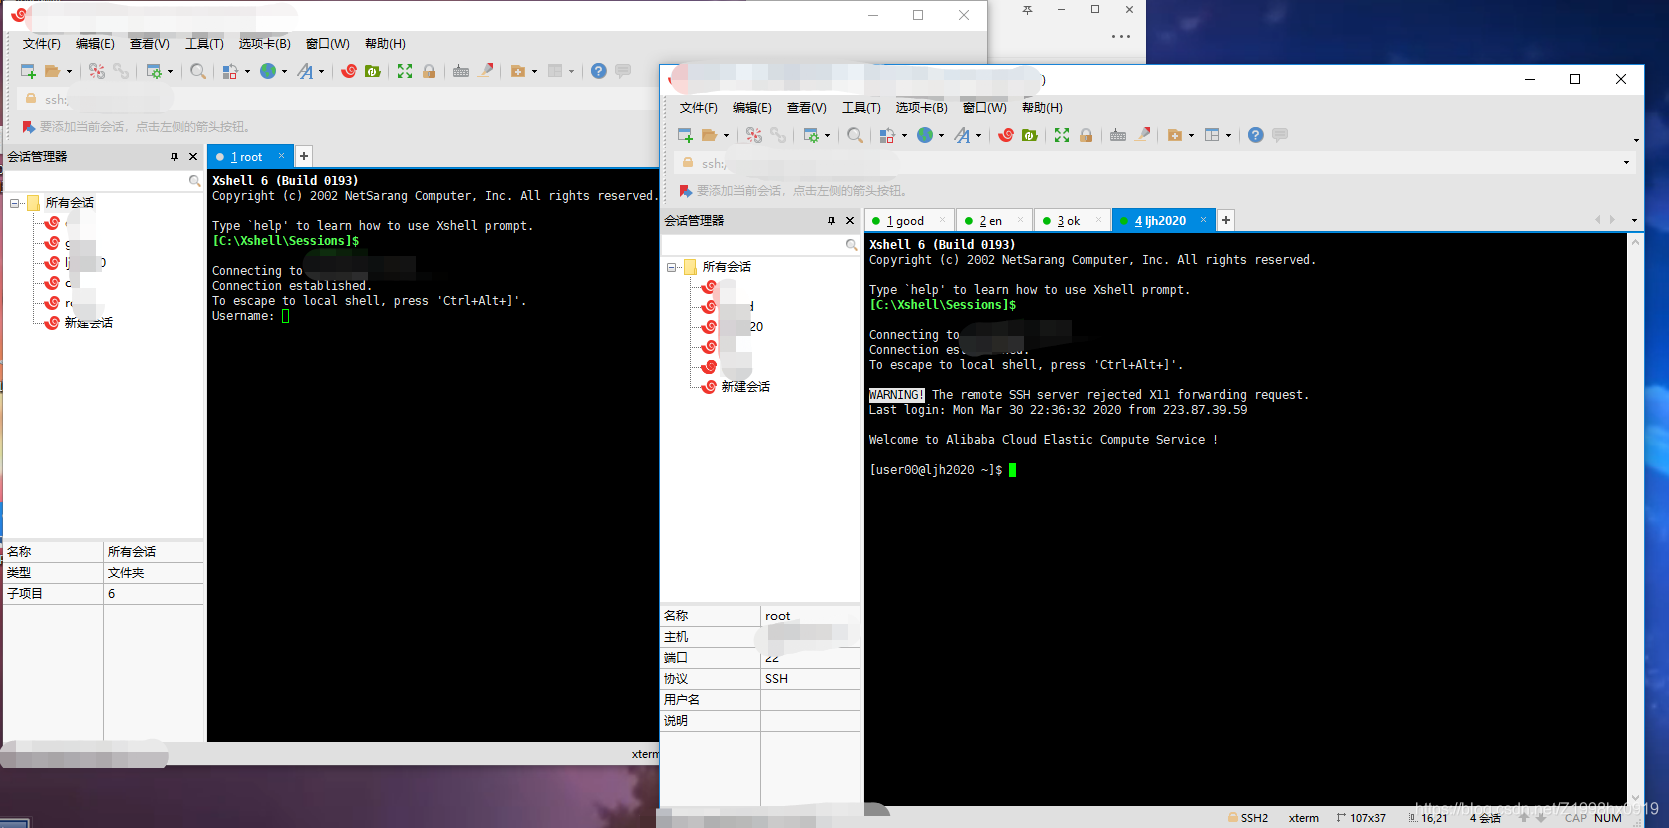Open session properties gear icon in front window
Screen dimensions: 1669x828
tap(811, 135)
